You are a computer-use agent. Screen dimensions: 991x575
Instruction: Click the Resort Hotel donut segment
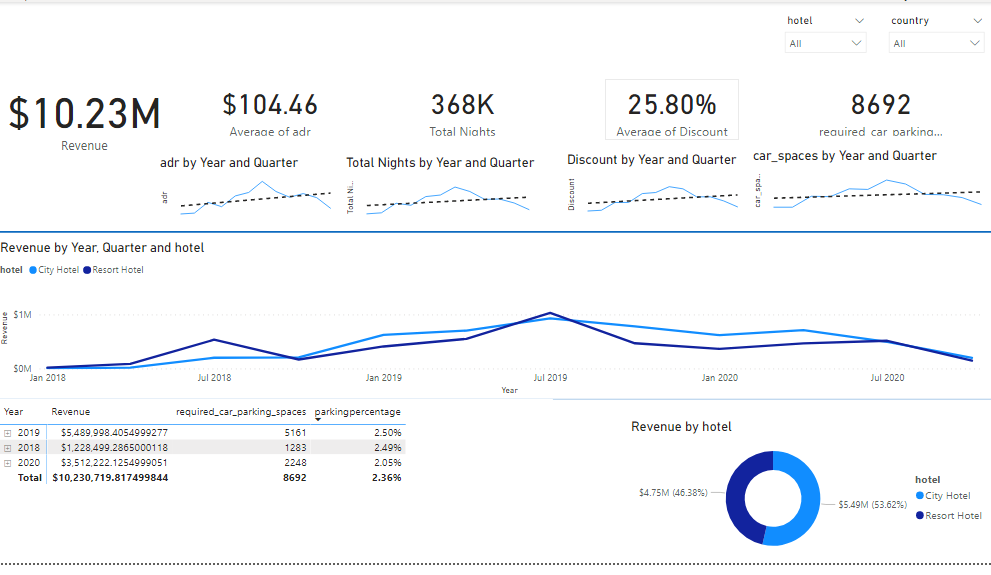736,498
